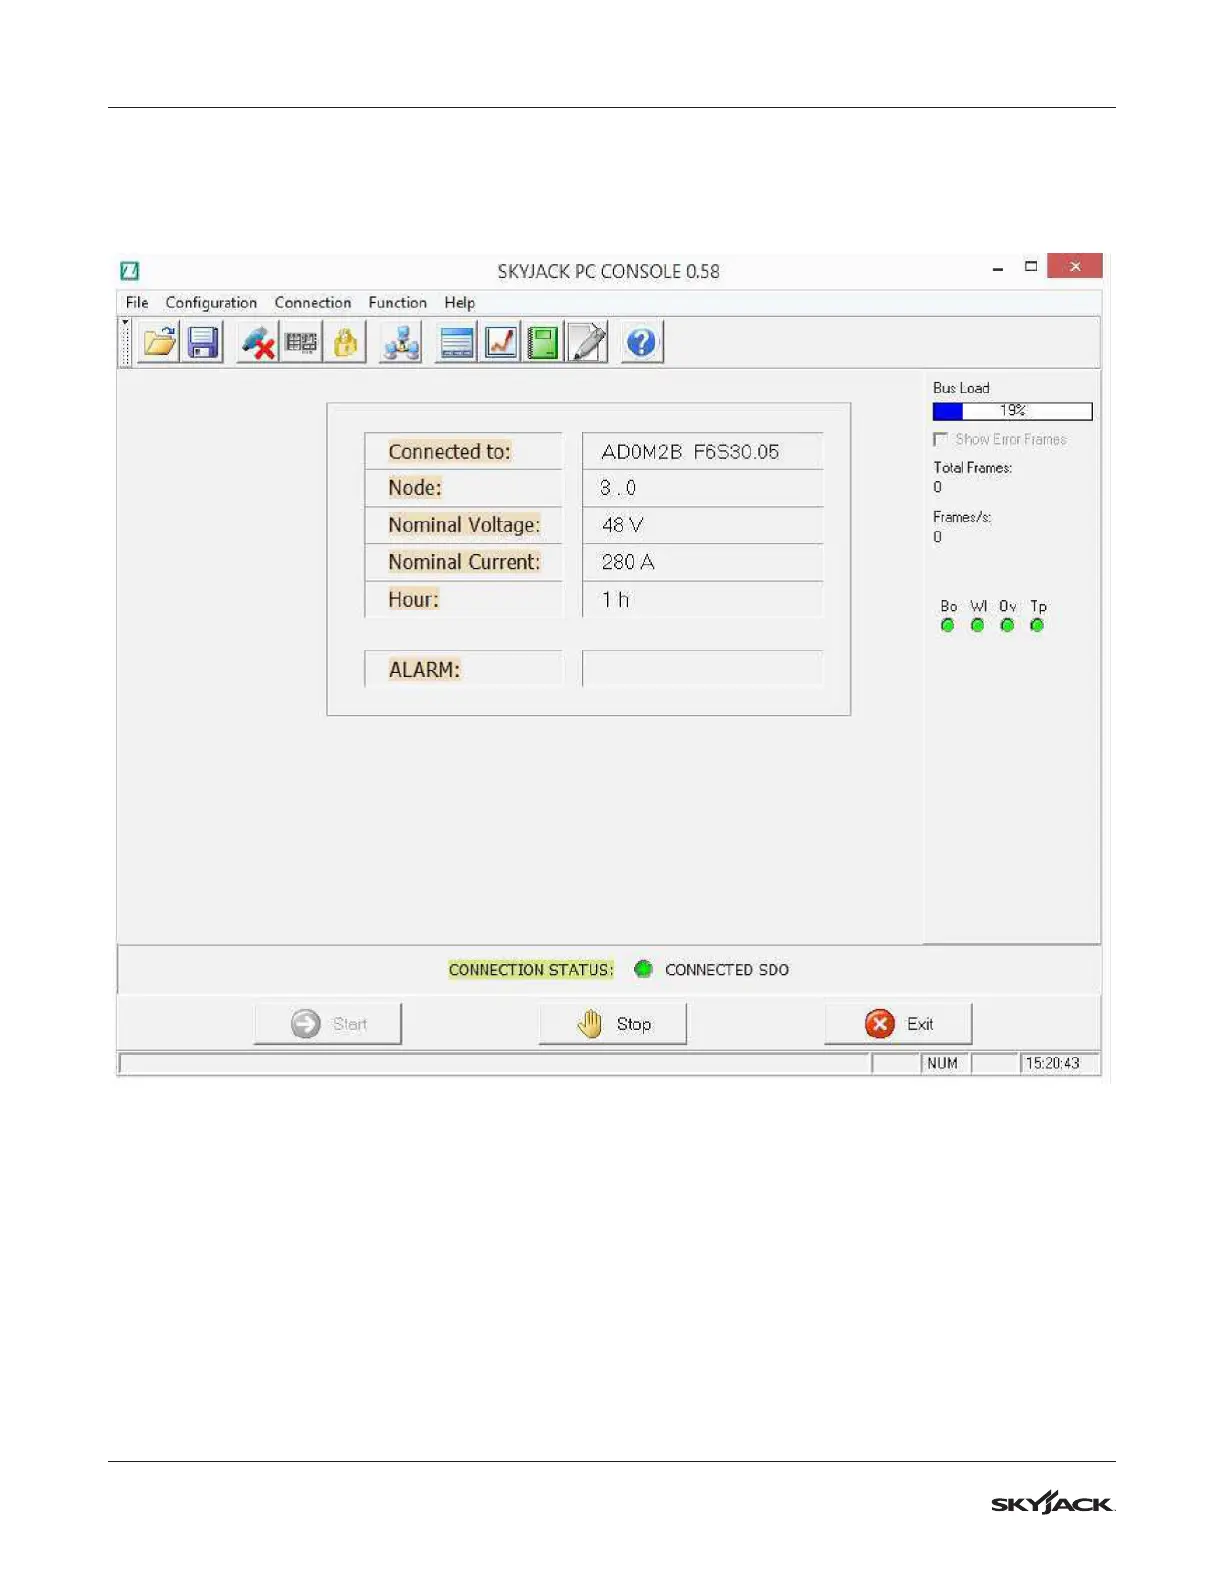The image size is (1224, 1584).
Task: Click the Ov green status indicator
Action: point(1007,626)
